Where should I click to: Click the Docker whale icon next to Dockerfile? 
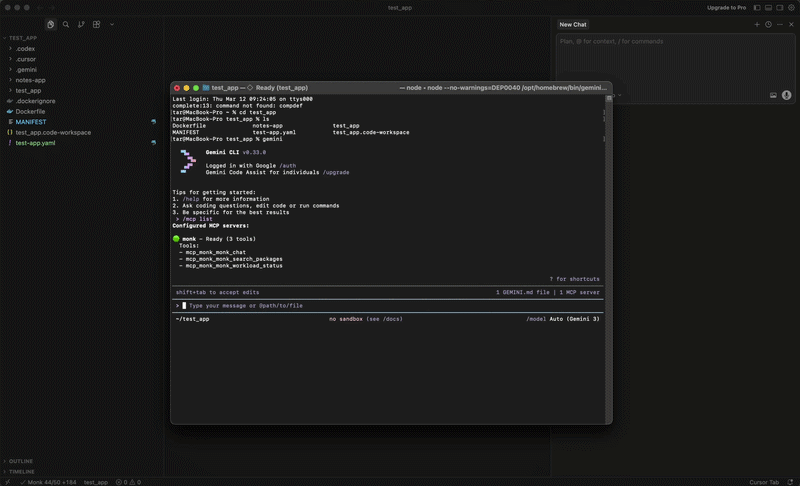[x=10, y=112]
